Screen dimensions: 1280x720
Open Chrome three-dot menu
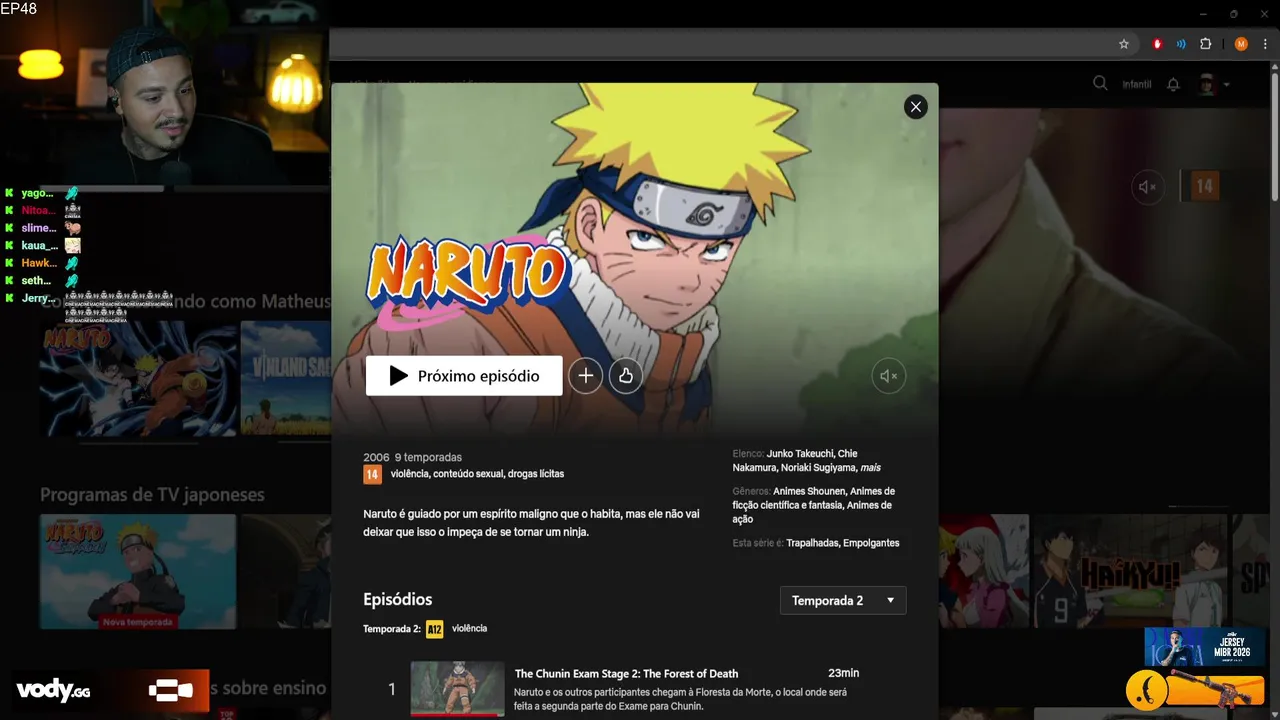pos(1265,44)
